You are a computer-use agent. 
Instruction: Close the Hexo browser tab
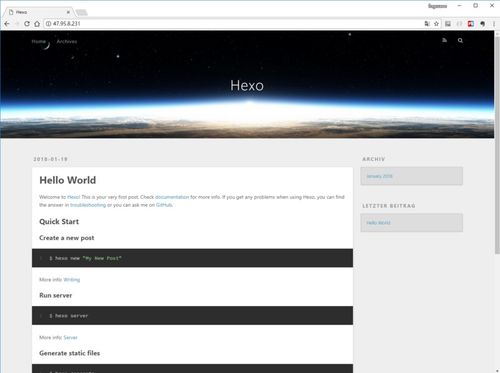tap(68, 12)
